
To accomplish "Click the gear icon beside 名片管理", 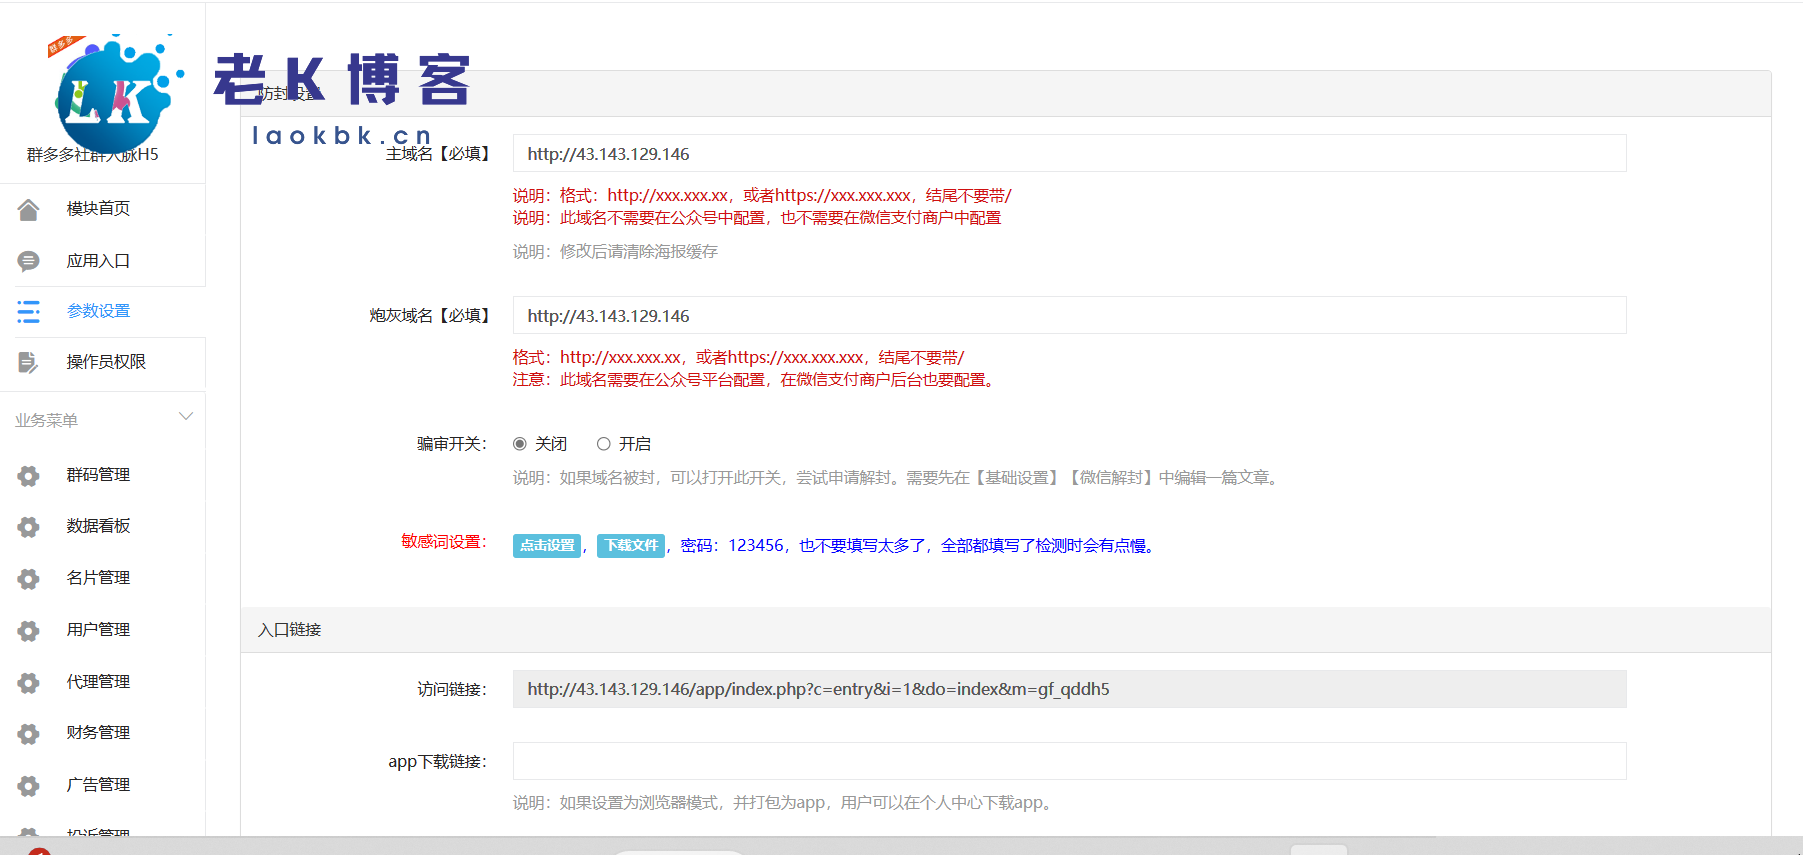I will click(28, 579).
